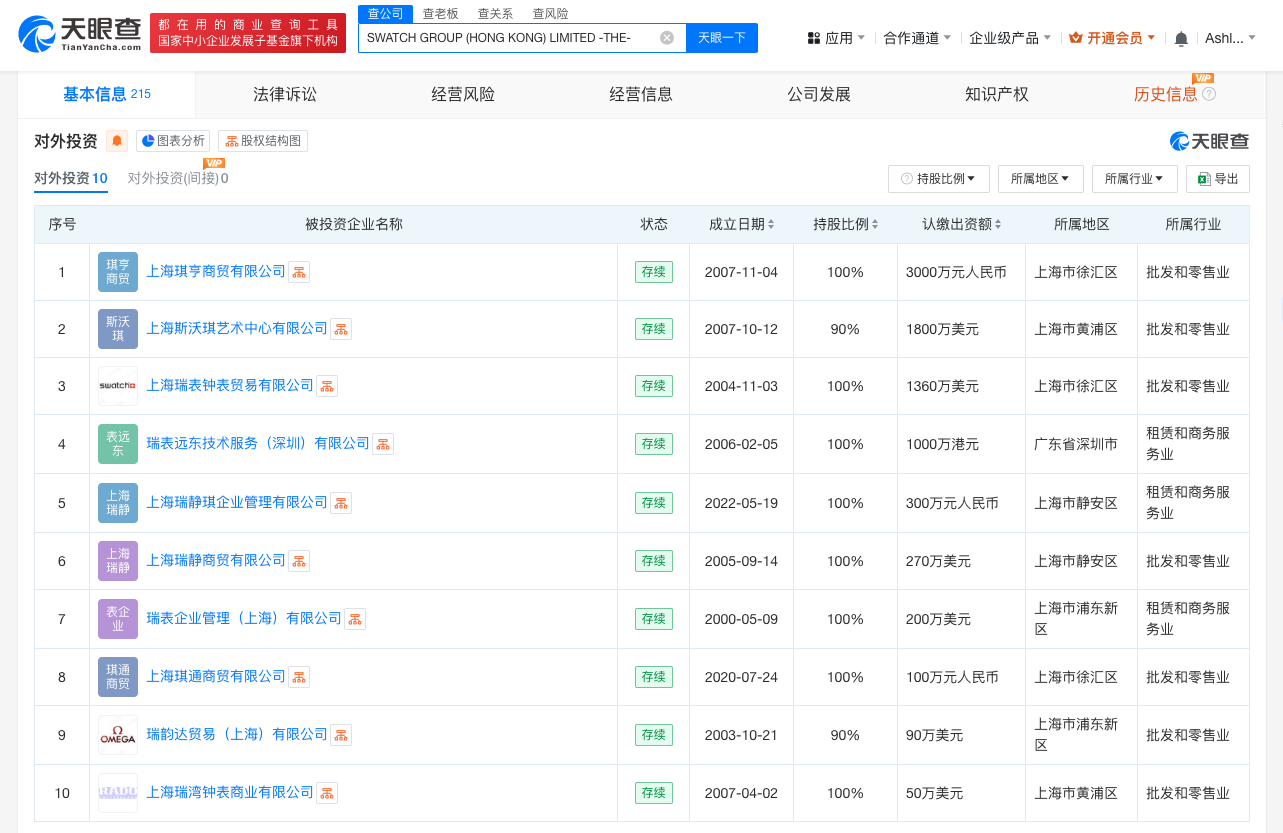Screen dimensions: 1283x833
Task: Switch to the 知识产权 tab
Action: (996, 94)
